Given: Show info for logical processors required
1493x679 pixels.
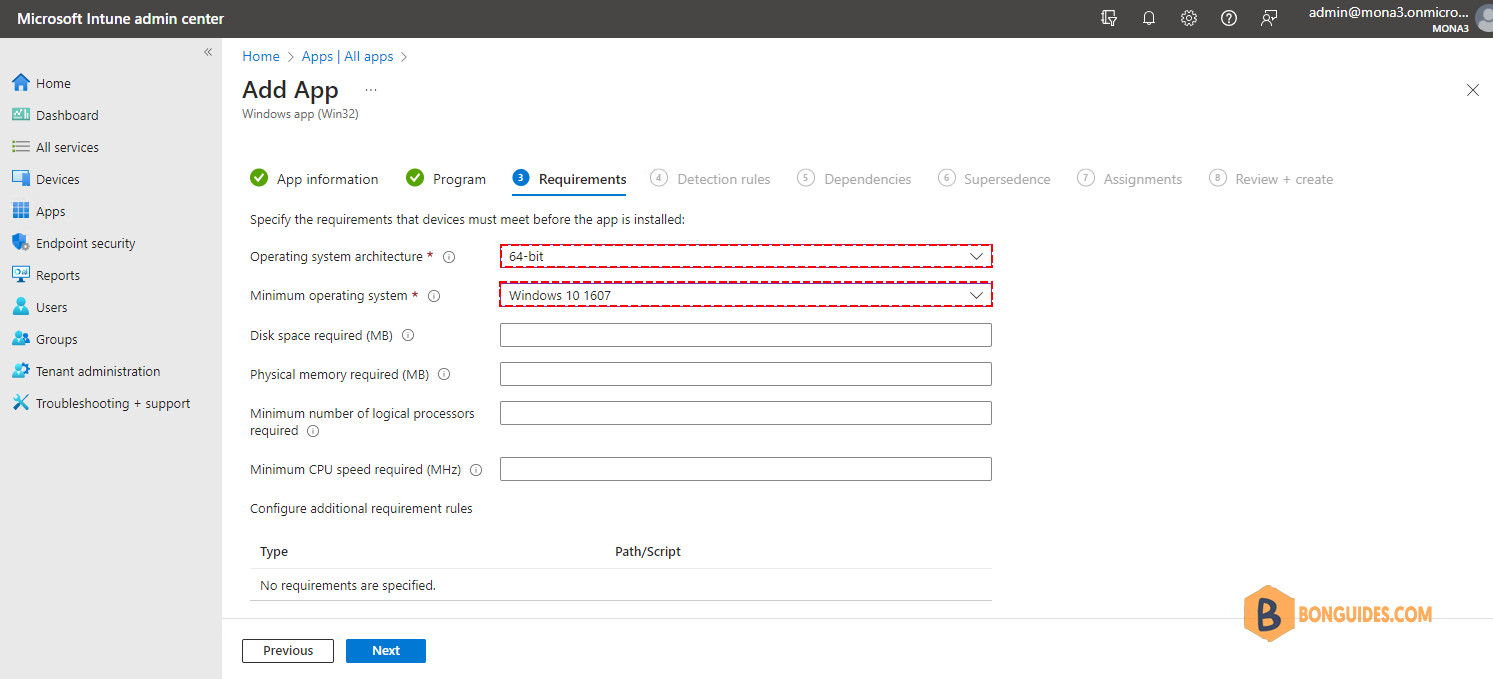Looking at the screenshot, I should (x=313, y=431).
